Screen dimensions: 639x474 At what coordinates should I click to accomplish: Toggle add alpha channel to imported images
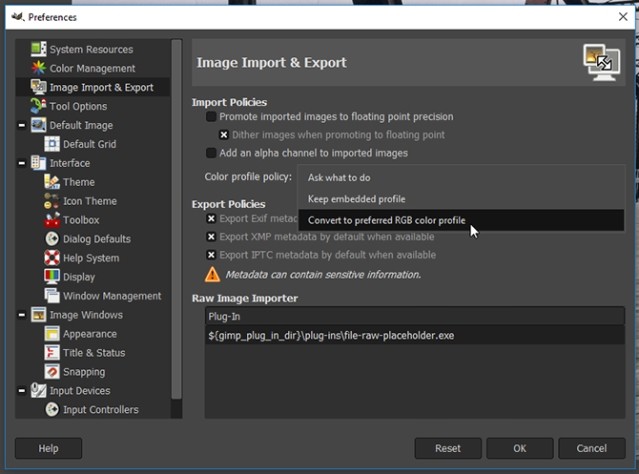pyautogui.click(x=211, y=153)
